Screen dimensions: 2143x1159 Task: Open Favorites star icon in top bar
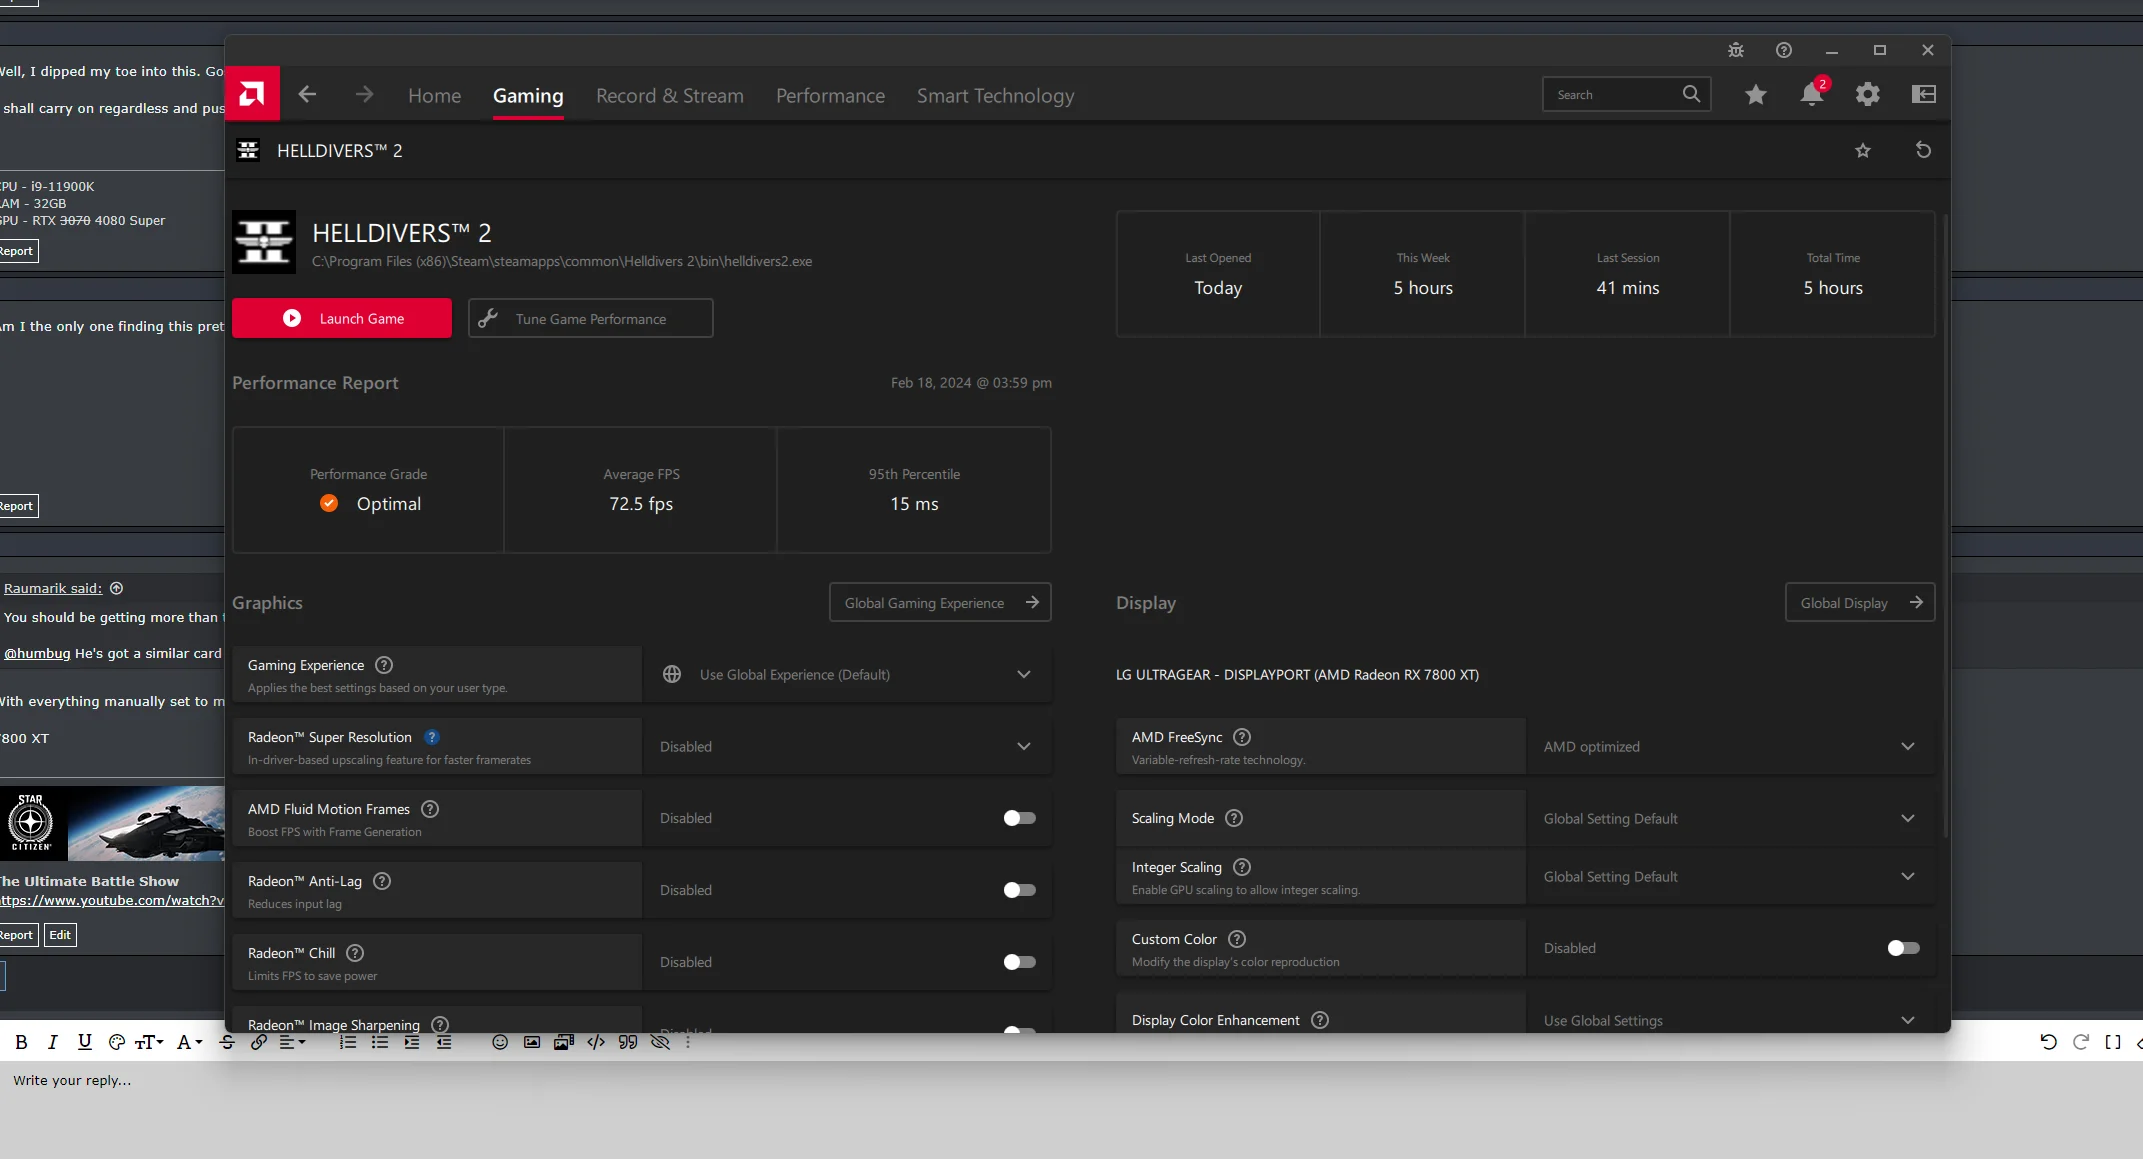click(x=1756, y=94)
